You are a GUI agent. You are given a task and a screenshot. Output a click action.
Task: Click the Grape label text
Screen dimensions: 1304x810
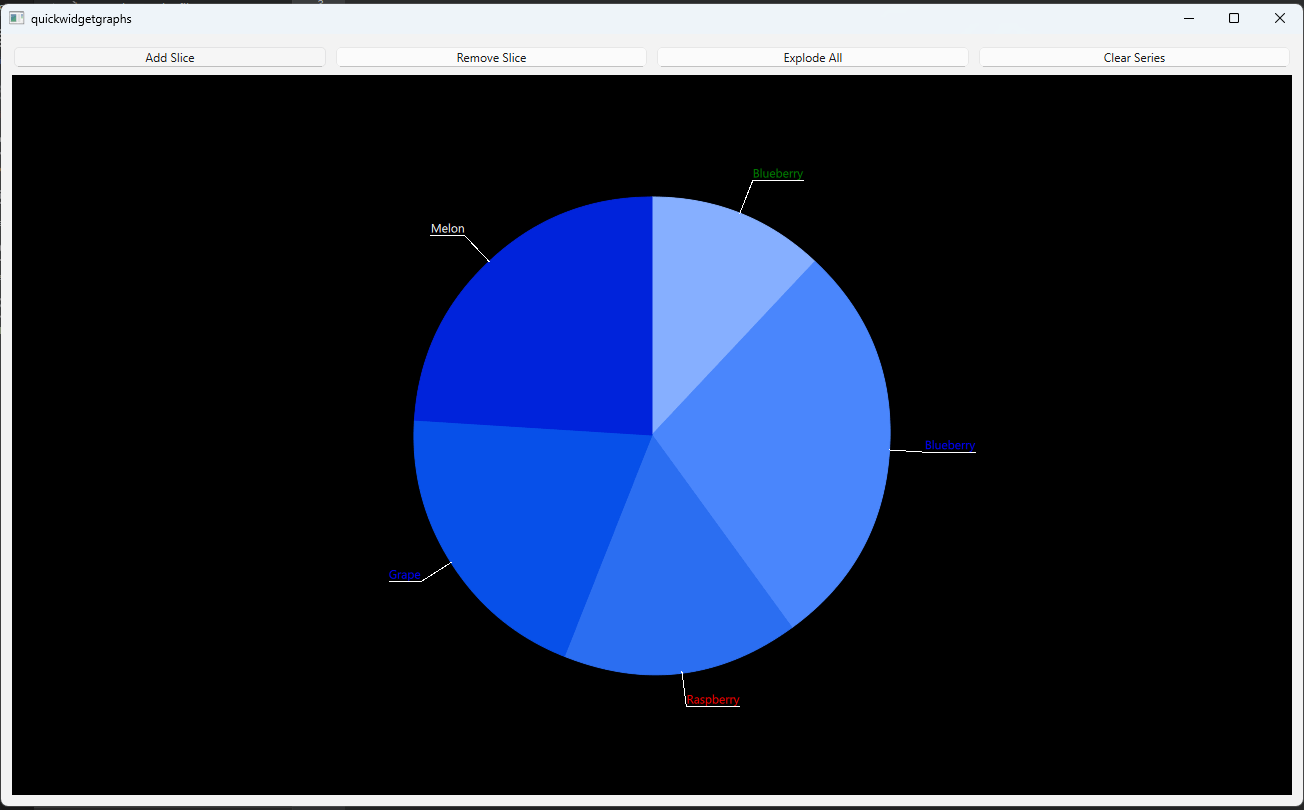(404, 575)
